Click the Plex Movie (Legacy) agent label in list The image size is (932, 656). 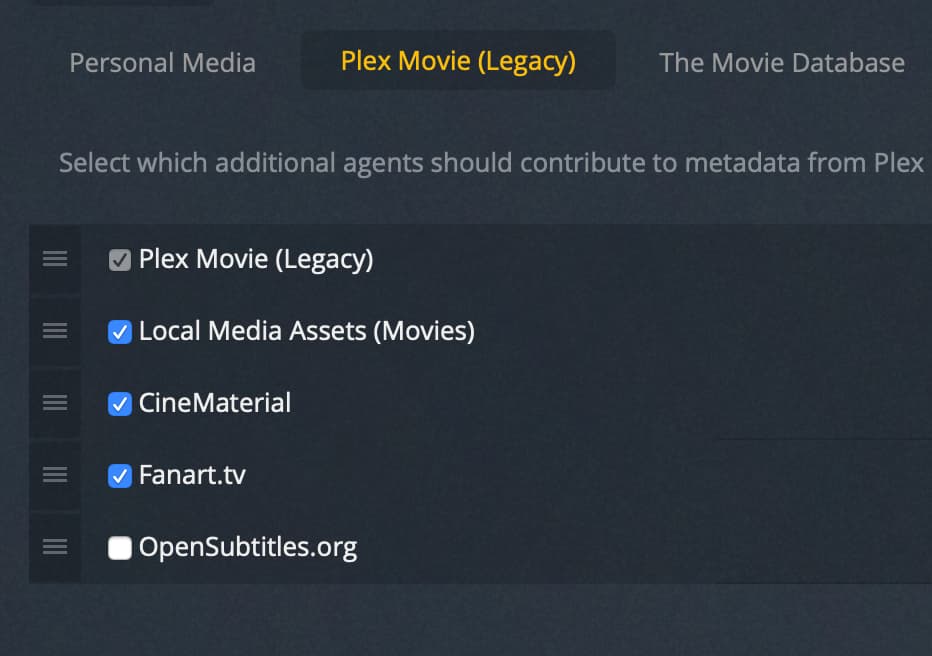point(256,260)
